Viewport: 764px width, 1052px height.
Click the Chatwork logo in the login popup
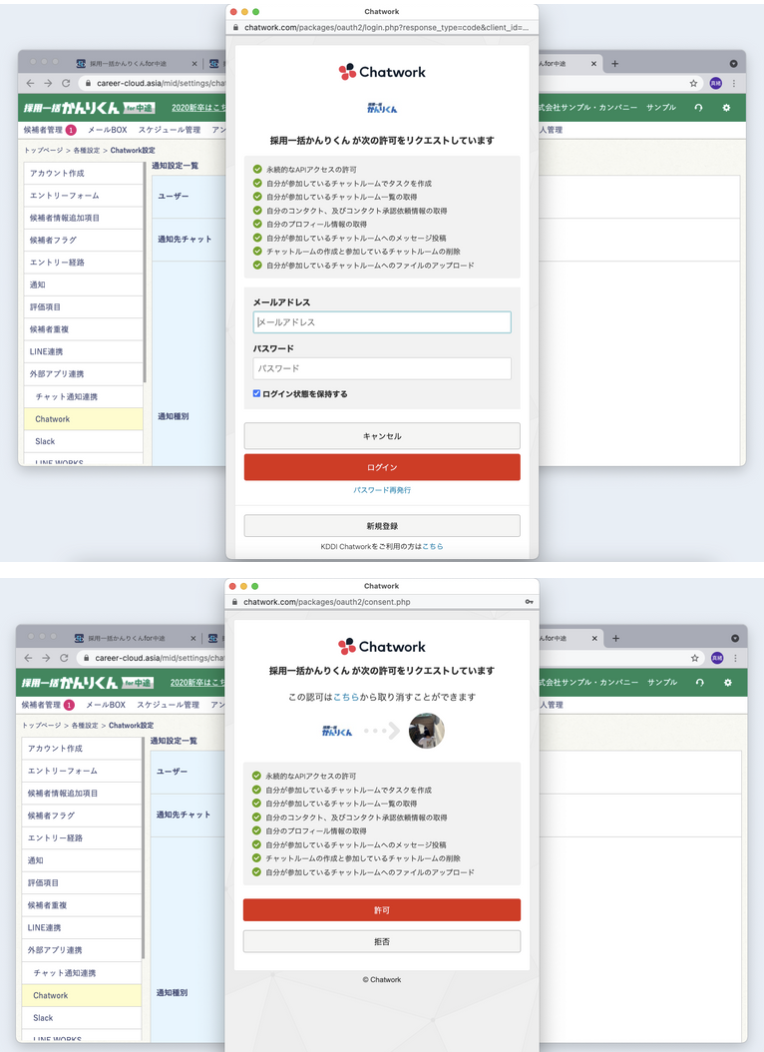382,72
